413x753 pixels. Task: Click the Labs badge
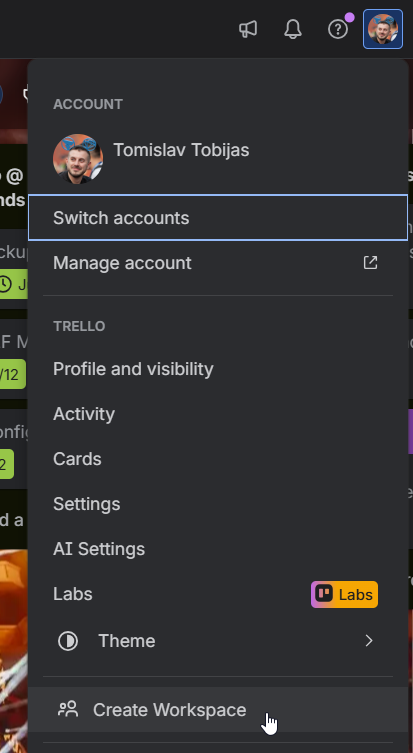click(x=344, y=595)
